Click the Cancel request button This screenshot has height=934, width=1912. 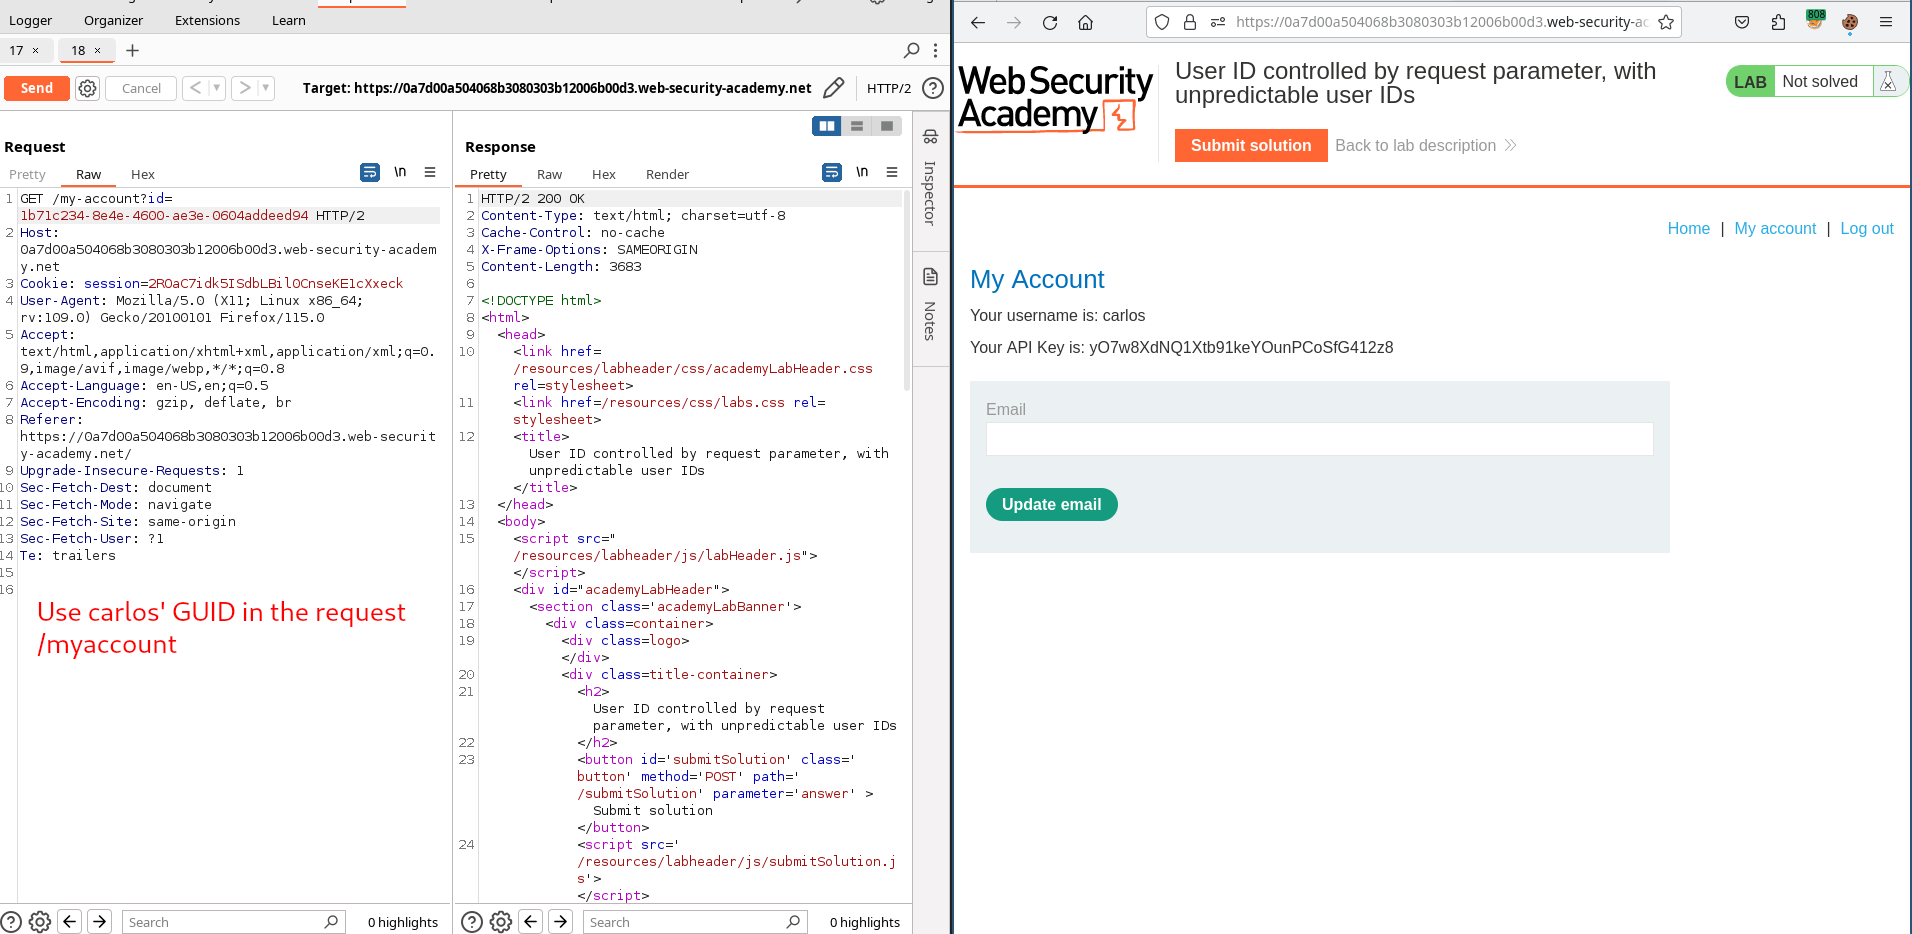pyautogui.click(x=141, y=88)
